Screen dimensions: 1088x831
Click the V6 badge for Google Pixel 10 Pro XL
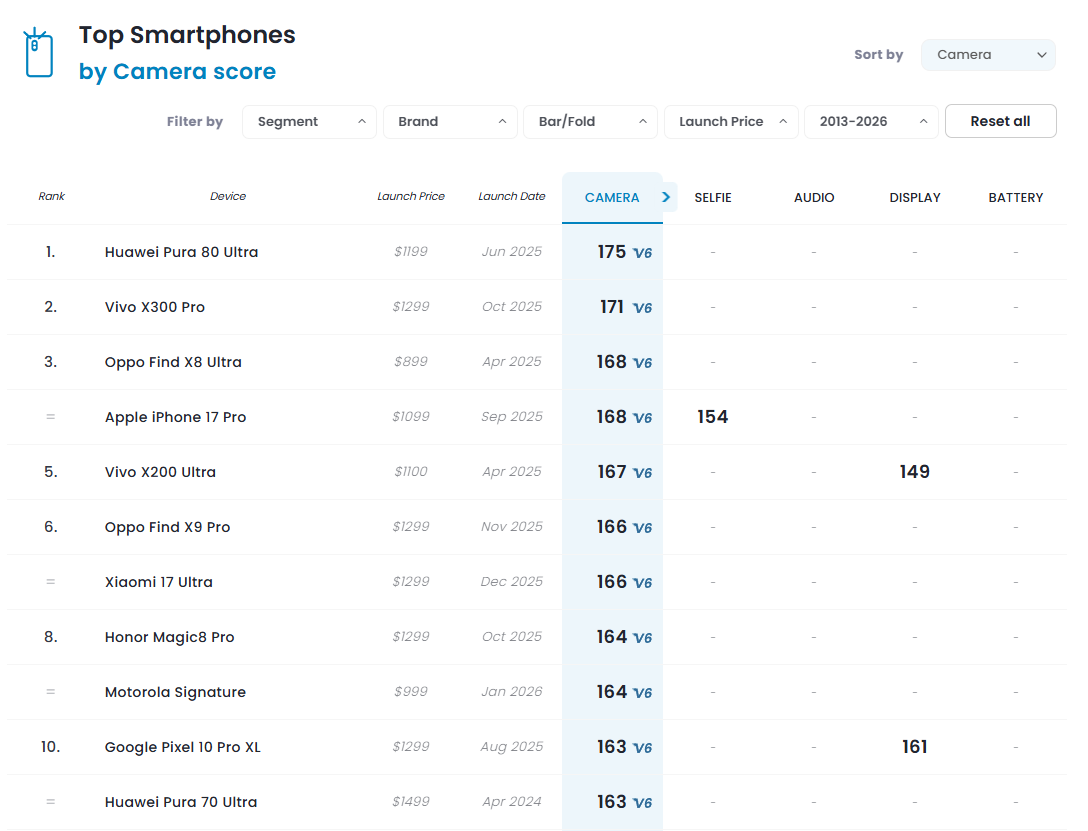tap(643, 748)
